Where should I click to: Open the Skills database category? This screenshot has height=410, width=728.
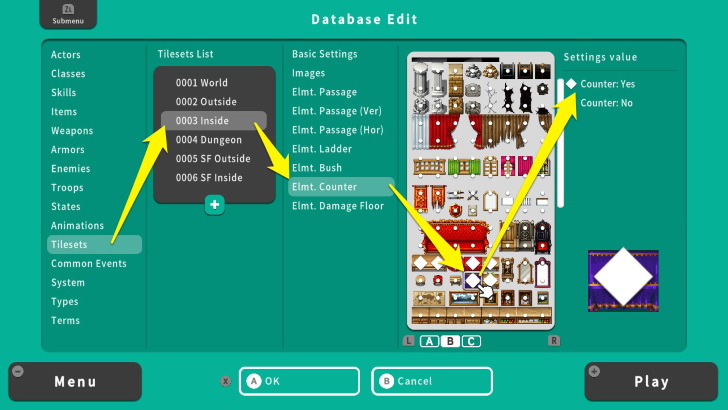(x=64, y=93)
